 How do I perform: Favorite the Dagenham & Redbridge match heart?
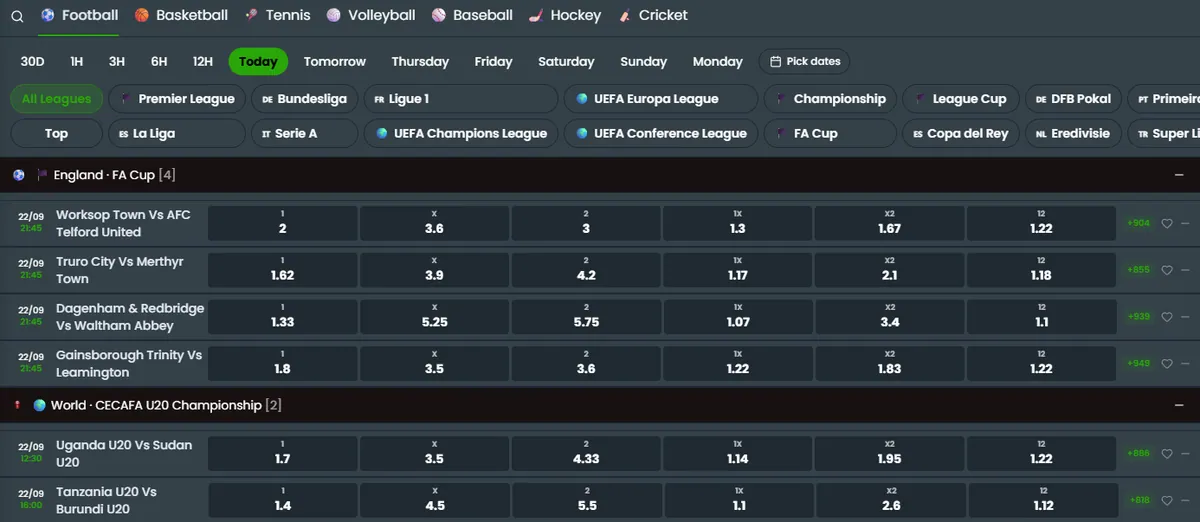click(x=1167, y=316)
